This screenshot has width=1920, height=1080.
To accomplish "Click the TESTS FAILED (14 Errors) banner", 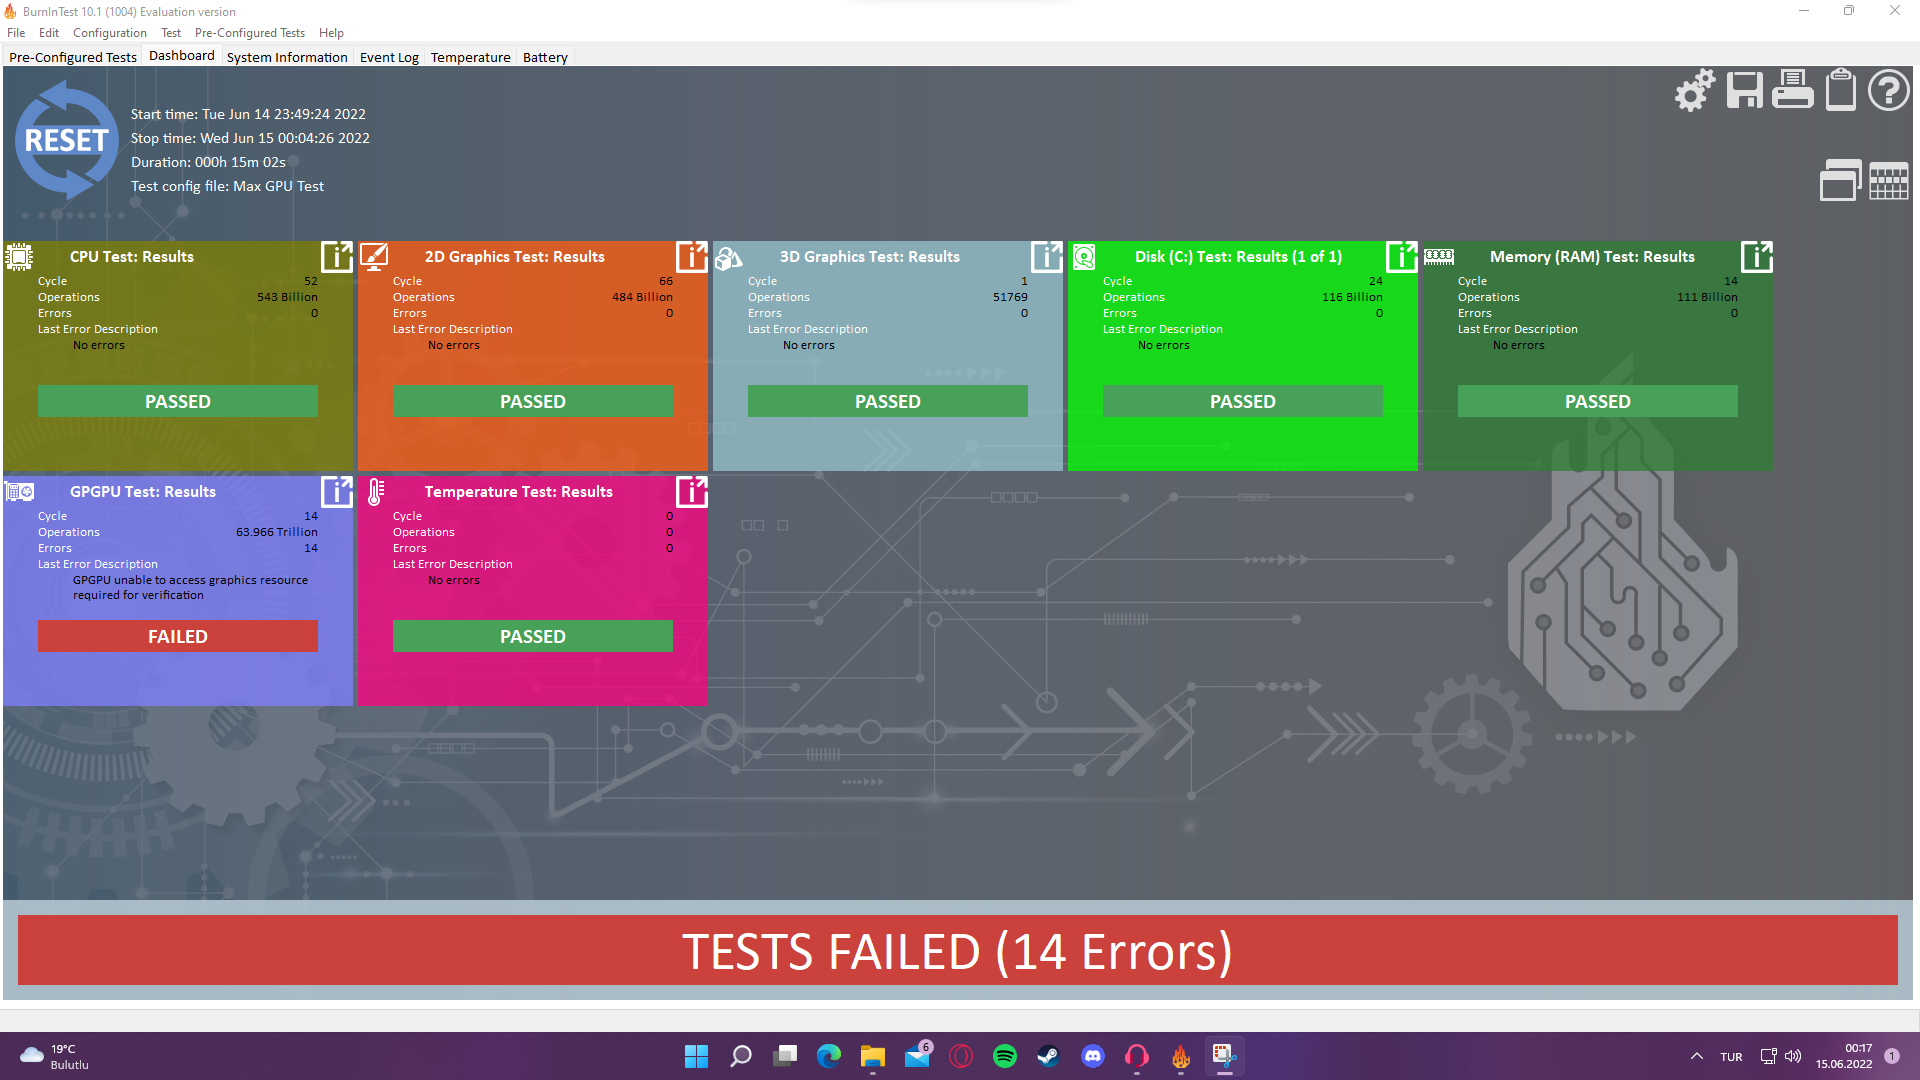I will click(957, 950).
